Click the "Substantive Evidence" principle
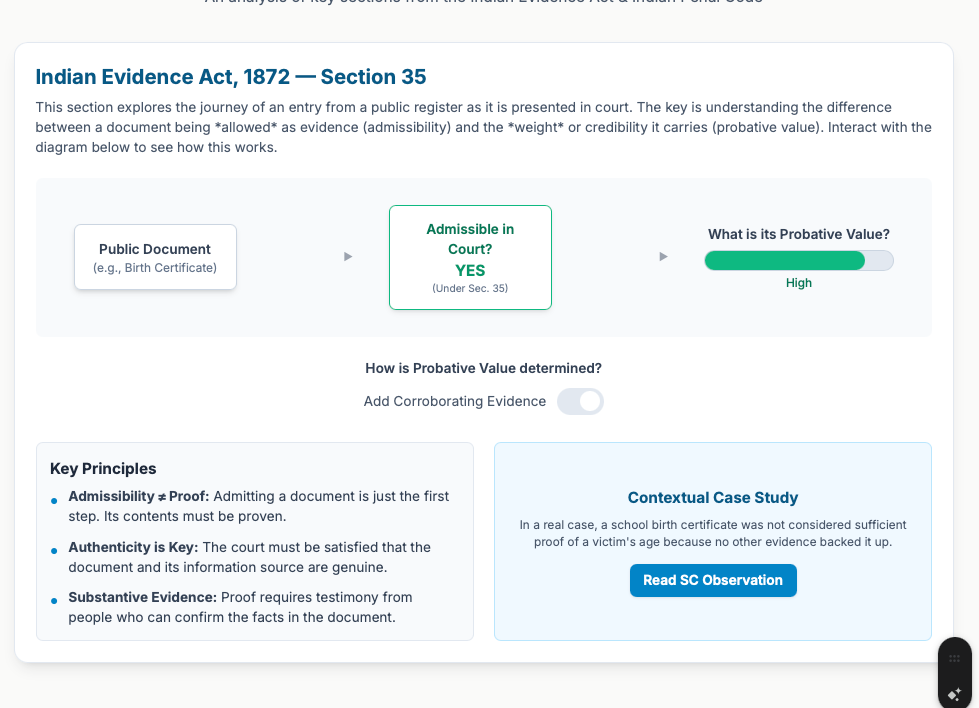Viewport: 979px width, 708px height. coord(142,597)
